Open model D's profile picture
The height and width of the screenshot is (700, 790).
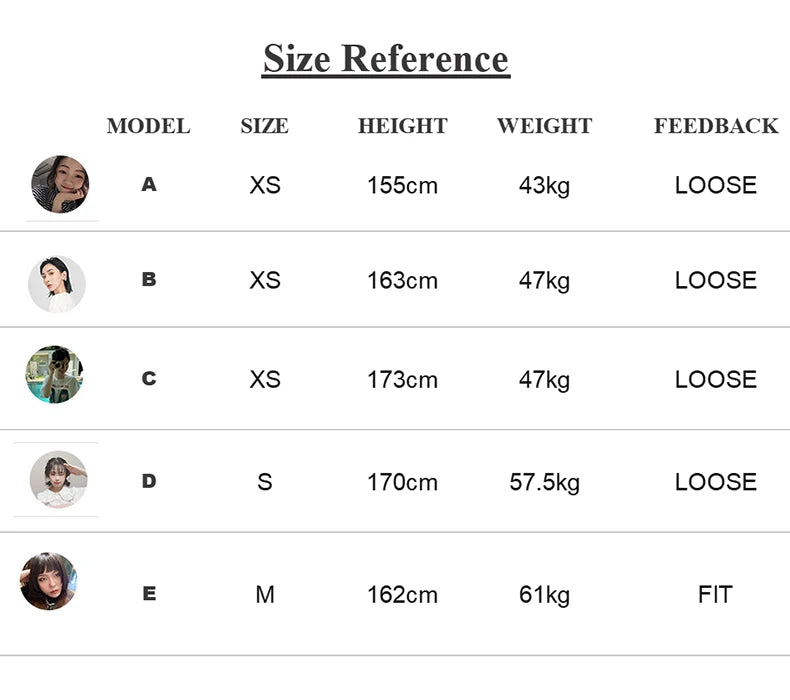[x=58, y=479]
